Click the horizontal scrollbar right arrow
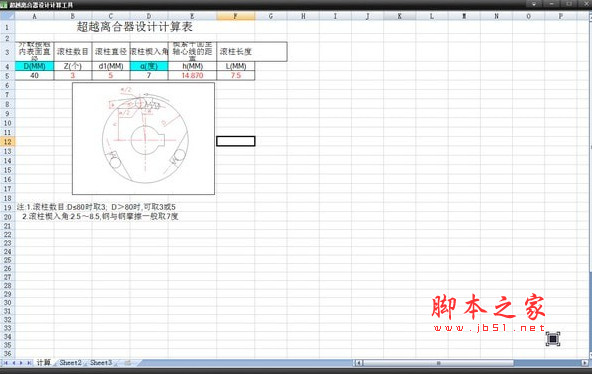The height and width of the screenshot is (374, 592). click(x=585, y=363)
